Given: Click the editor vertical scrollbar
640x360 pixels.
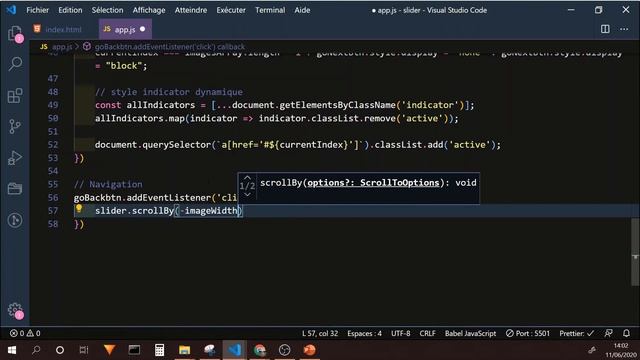Looking at the screenshot, I should pyautogui.click(x=635, y=251).
